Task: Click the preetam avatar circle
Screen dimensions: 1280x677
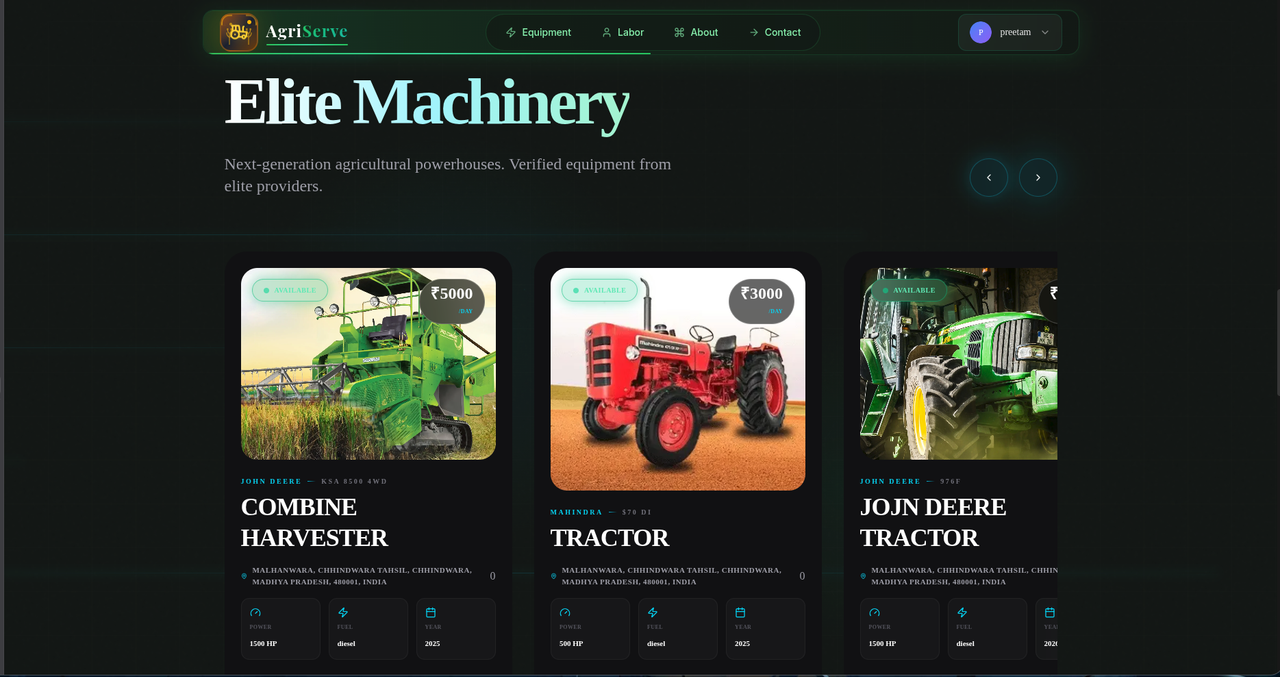Action: tap(980, 32)
